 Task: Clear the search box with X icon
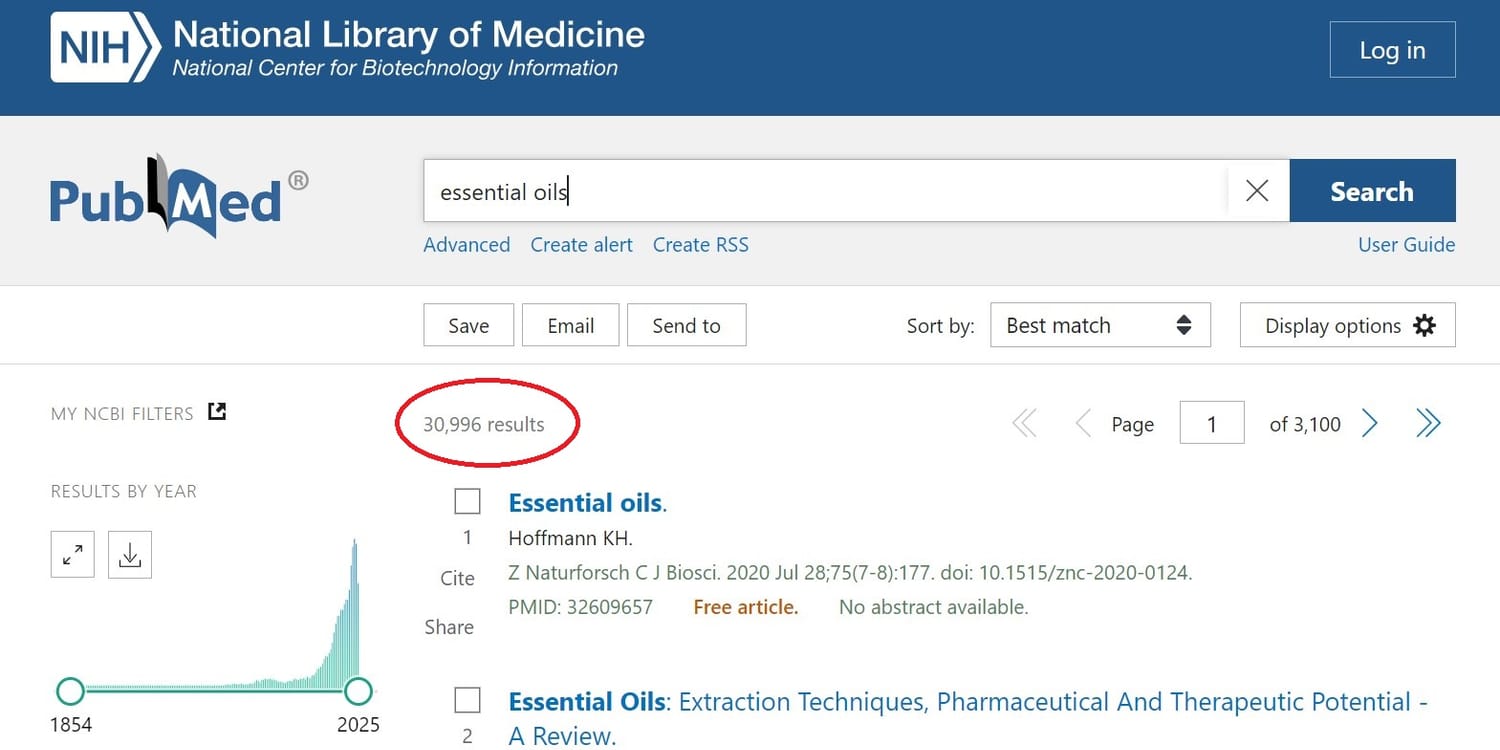tap(1257, 191)
